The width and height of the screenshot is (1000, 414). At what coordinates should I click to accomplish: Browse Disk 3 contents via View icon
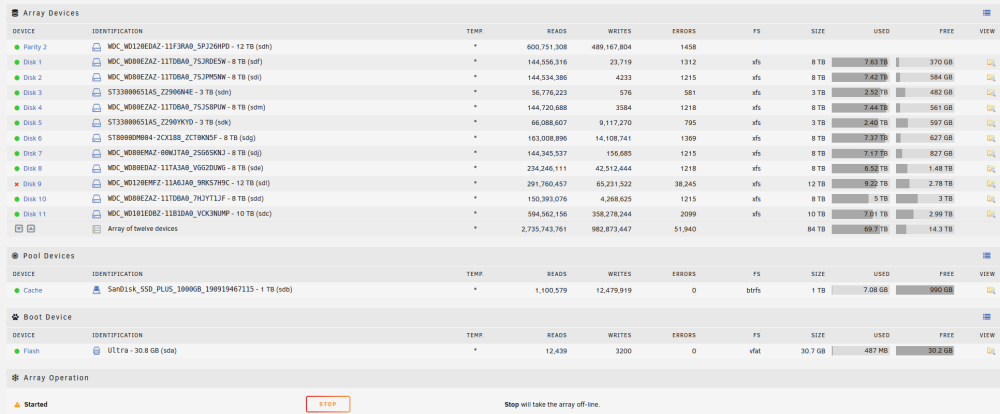pyautogui.click(x=990, y=93)
